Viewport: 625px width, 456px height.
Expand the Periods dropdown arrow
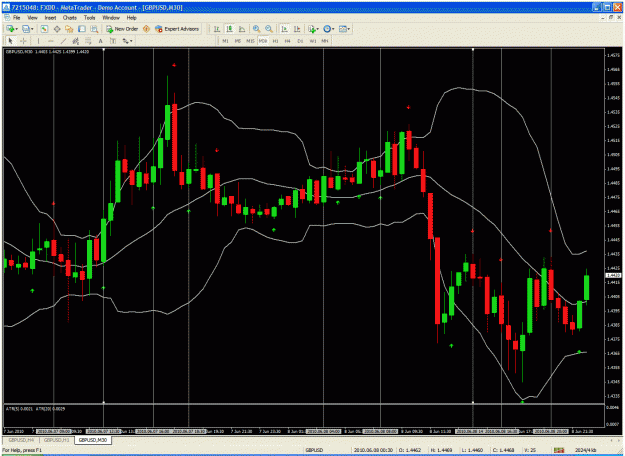[333, 29]
